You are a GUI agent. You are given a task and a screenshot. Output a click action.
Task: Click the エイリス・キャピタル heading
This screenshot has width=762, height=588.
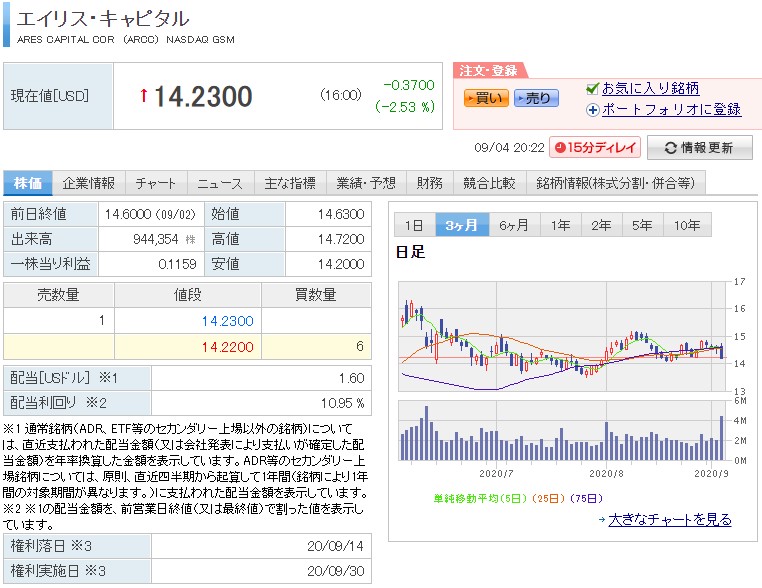coord(103,19)
